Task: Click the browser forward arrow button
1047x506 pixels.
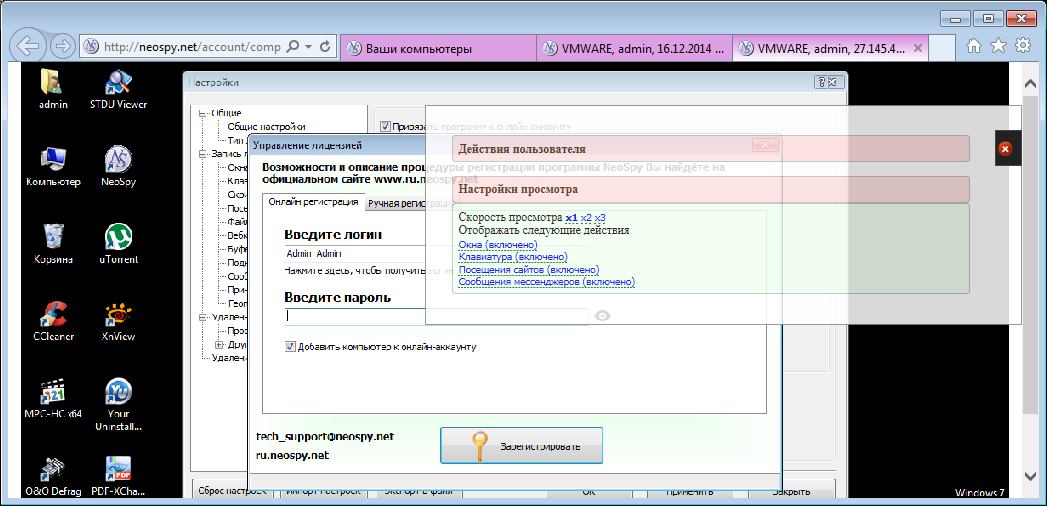Action: pyautogui.click(x=63, y=46)
